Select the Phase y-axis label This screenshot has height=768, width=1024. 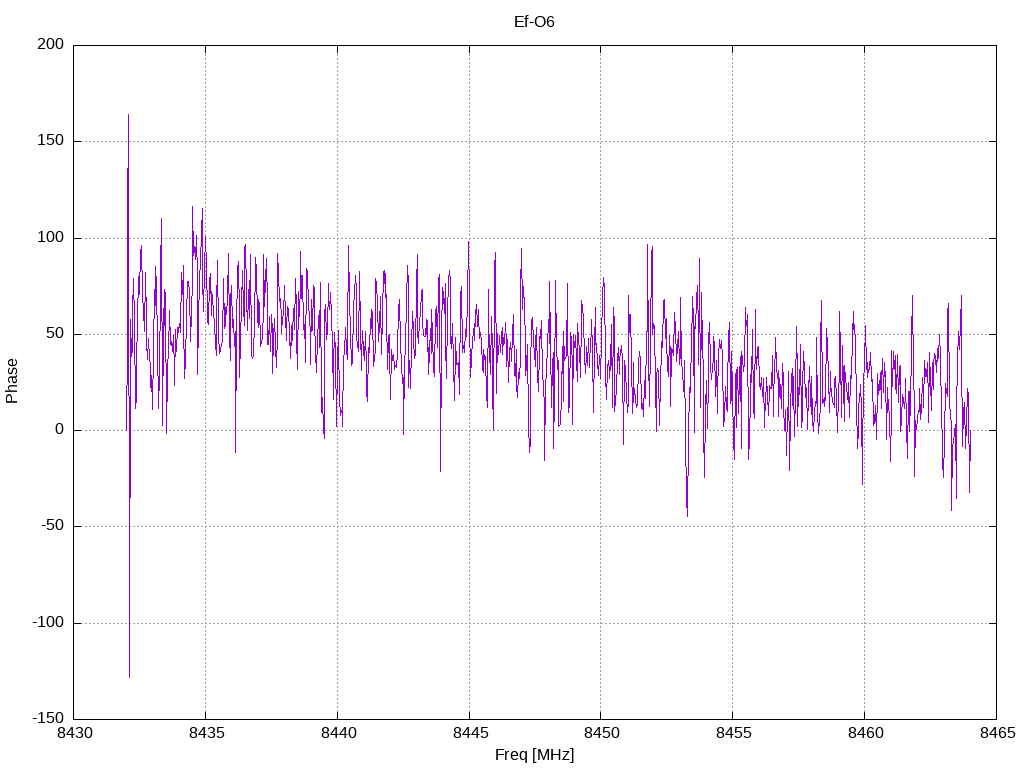point(11,381)
